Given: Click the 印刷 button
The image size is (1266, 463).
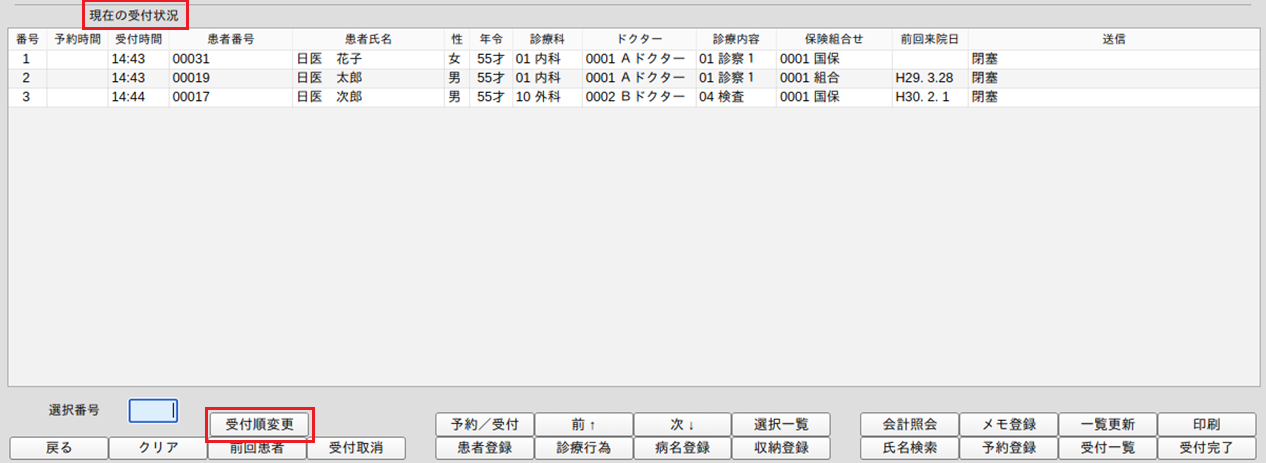Looking at the screenshot, I should pyautogui.click(x=1206, y=424).
